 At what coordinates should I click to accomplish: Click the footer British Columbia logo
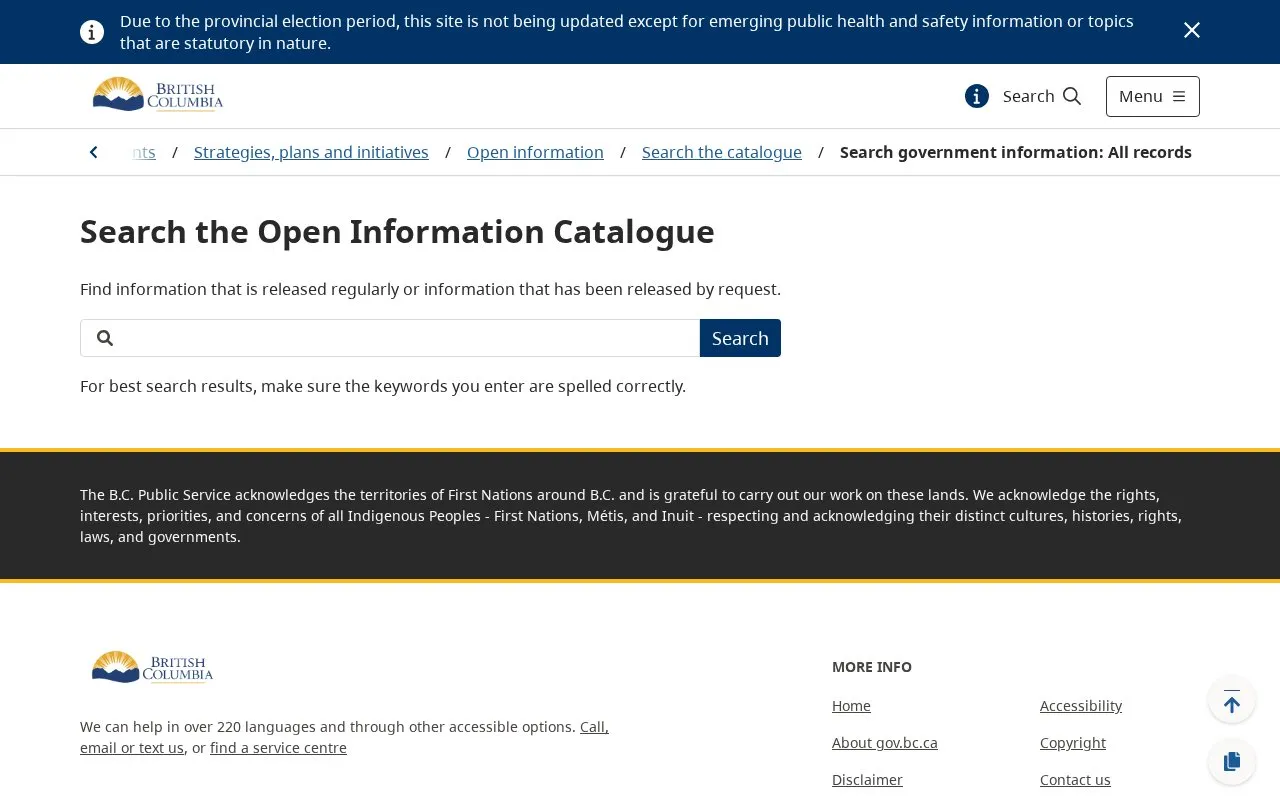pyautogui.click(x=152, y=667)
